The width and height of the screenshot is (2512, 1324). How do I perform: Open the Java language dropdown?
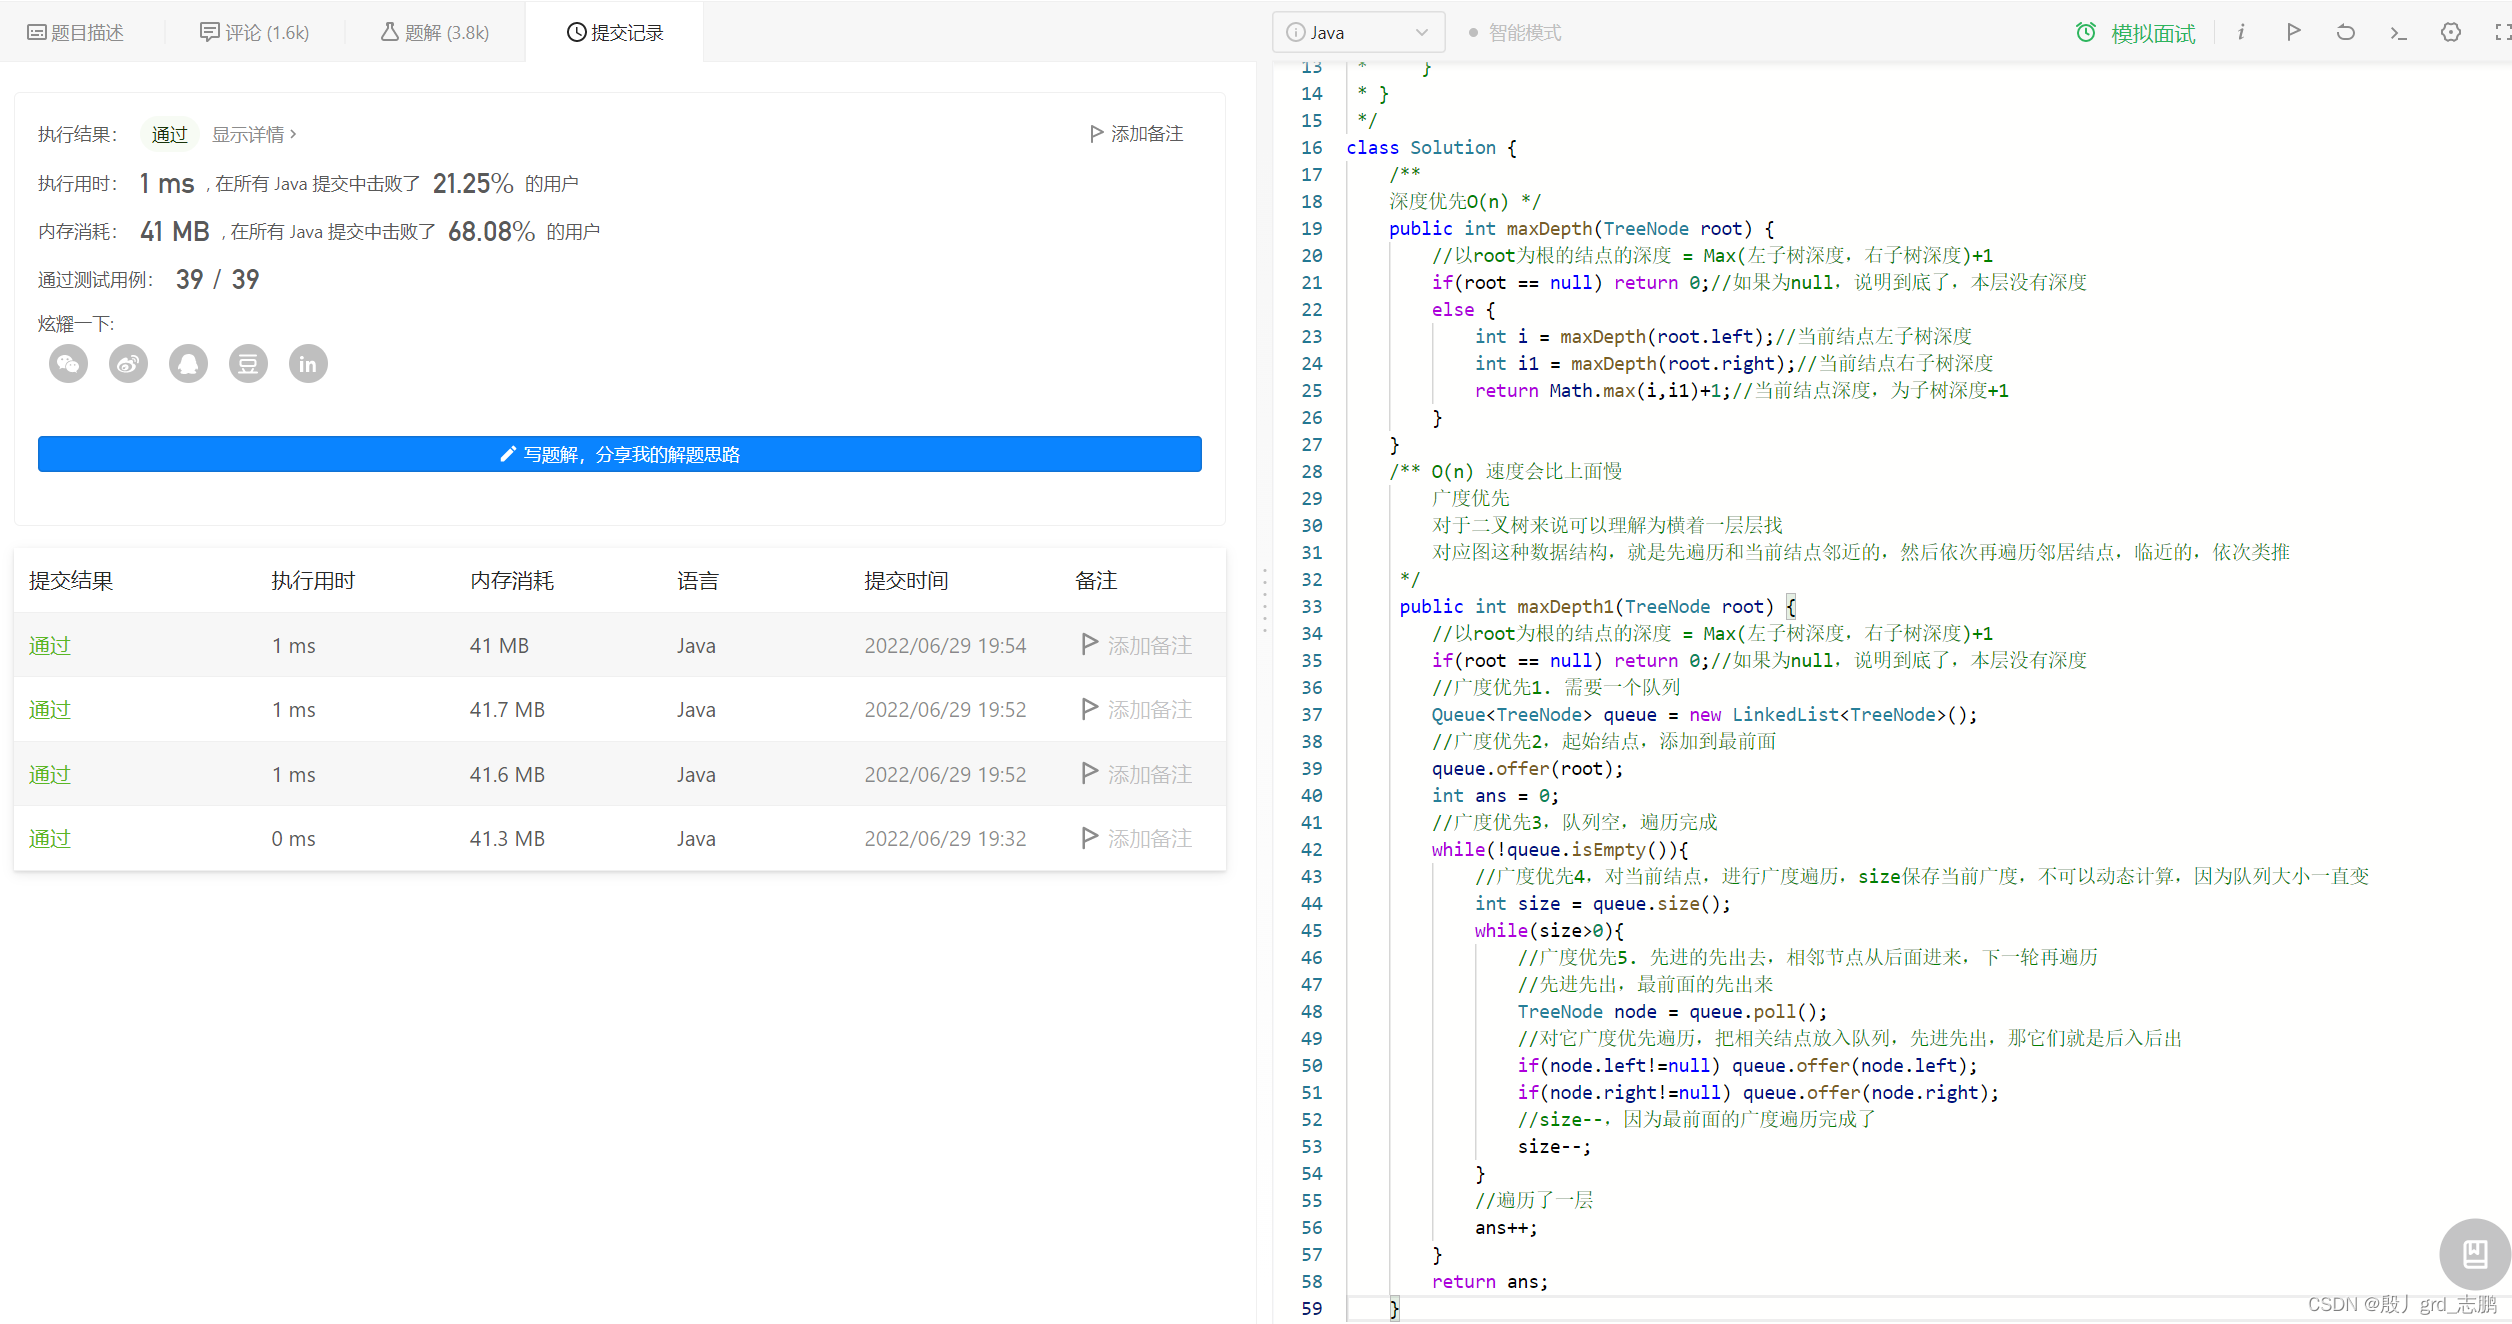pyautogui.click(x=1357, y=32)
